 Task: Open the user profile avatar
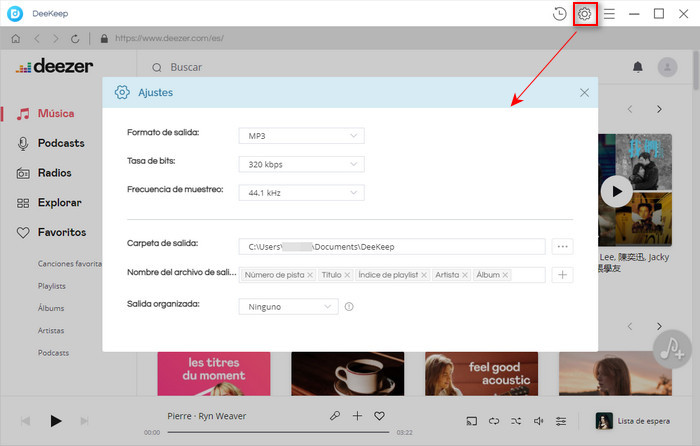667,67
